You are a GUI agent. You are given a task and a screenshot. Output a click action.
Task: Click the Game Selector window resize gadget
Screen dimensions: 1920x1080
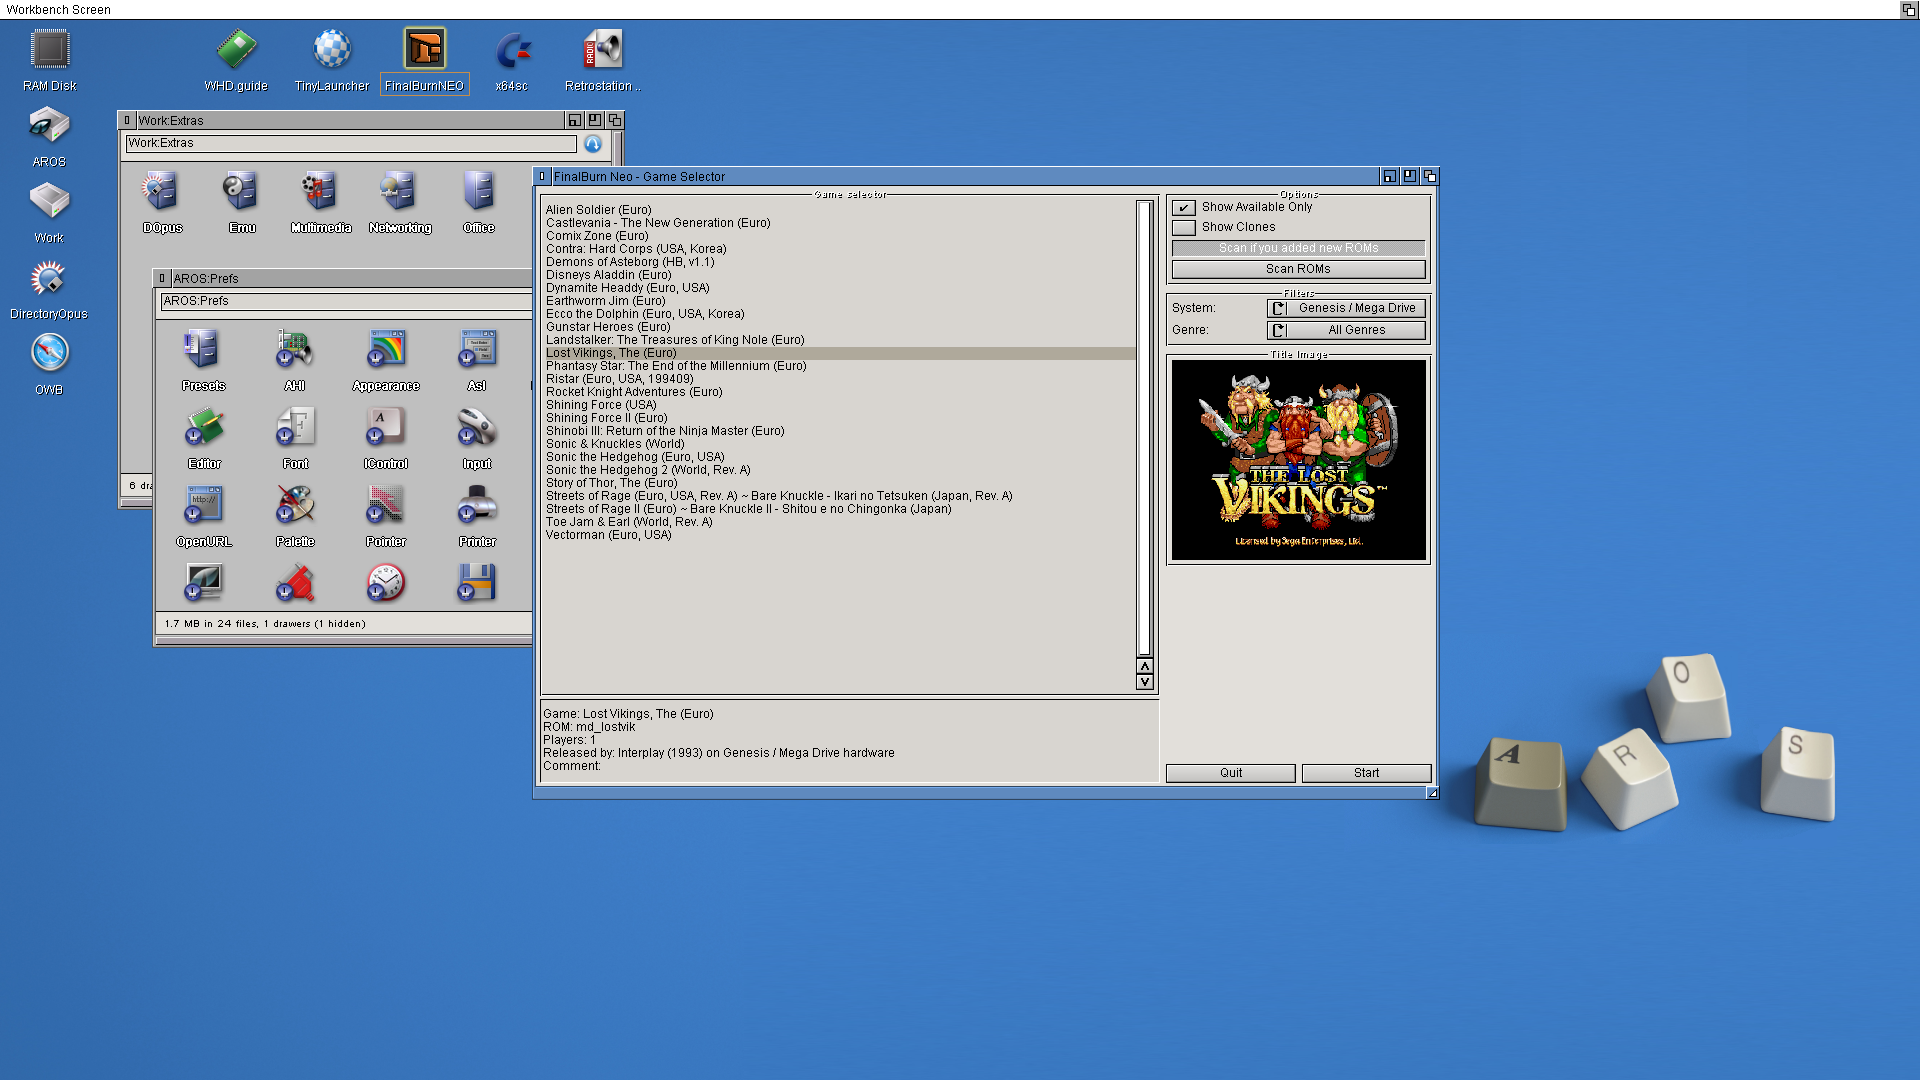[1432, 793]
